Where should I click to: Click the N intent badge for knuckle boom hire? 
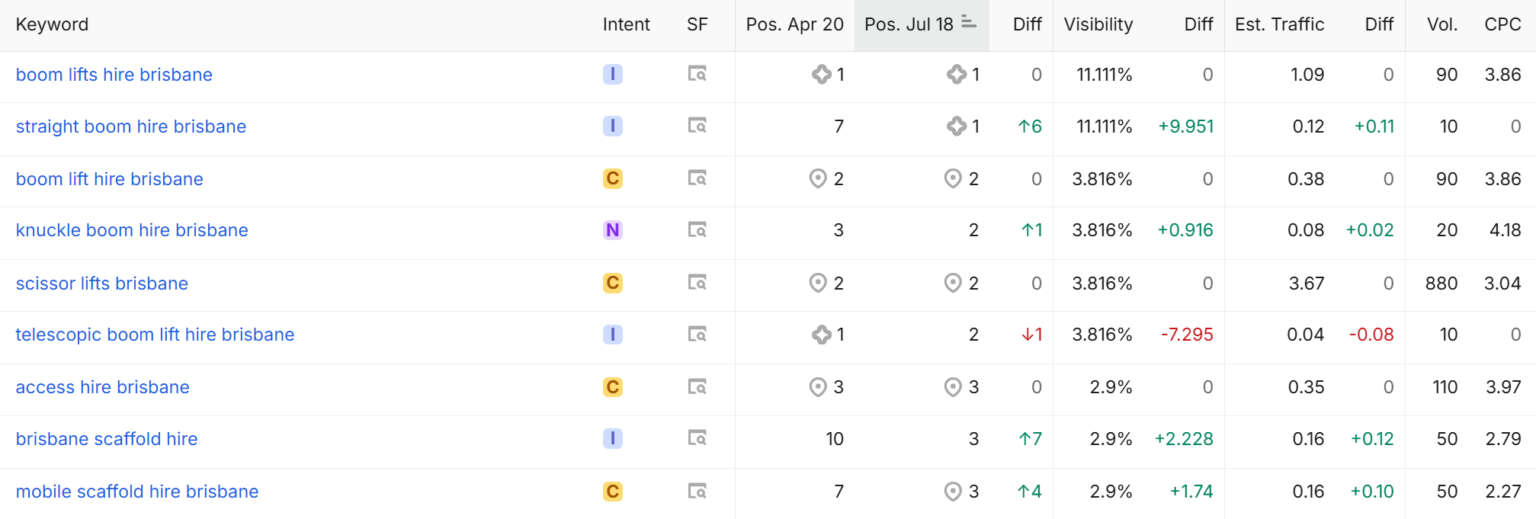[613, 230]
